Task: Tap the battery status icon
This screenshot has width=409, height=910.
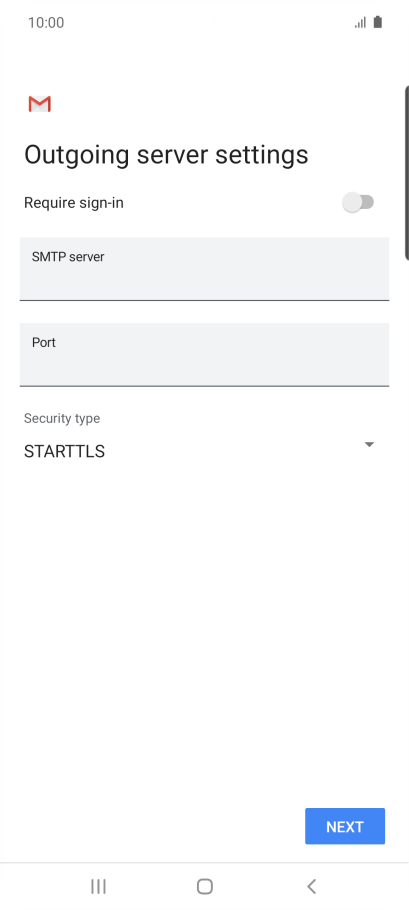Action: pos(378,23)
